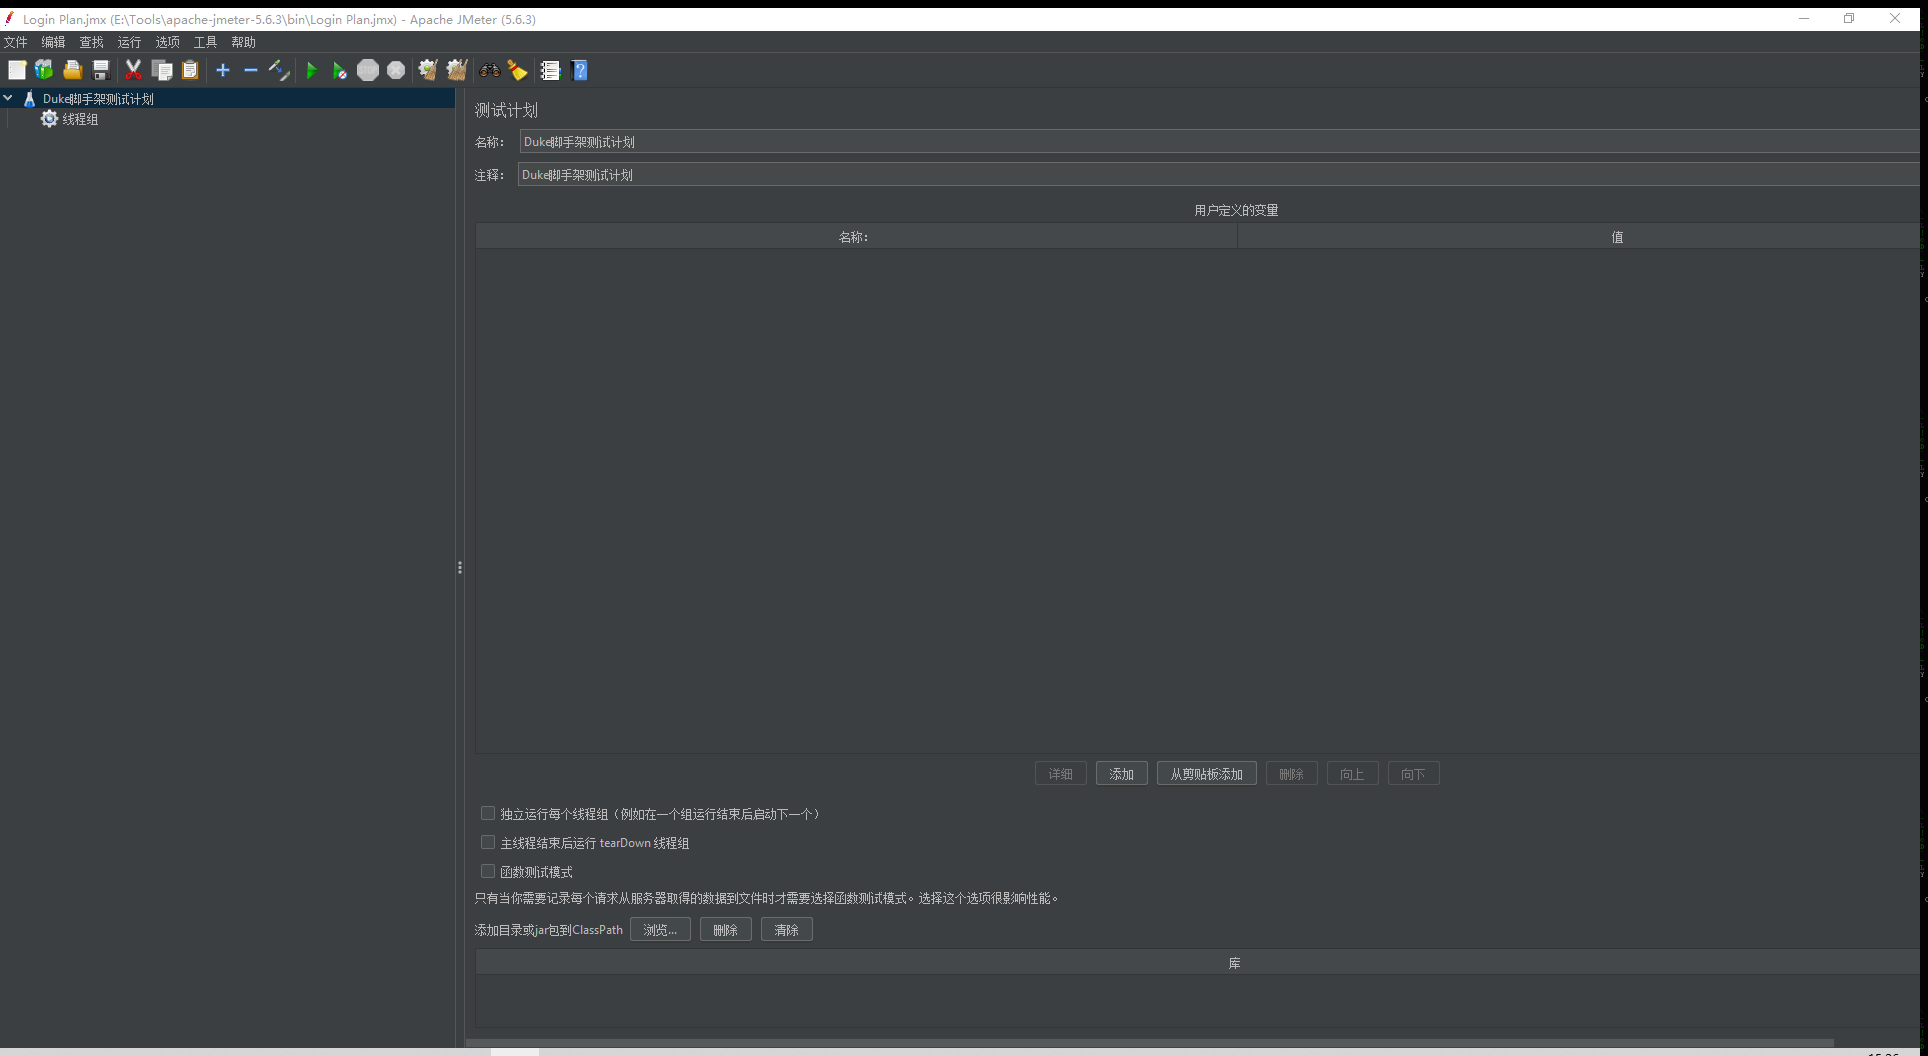Open the Function Helper list icon
Screen dimensions: 1928x1056
tap(550, 70)
